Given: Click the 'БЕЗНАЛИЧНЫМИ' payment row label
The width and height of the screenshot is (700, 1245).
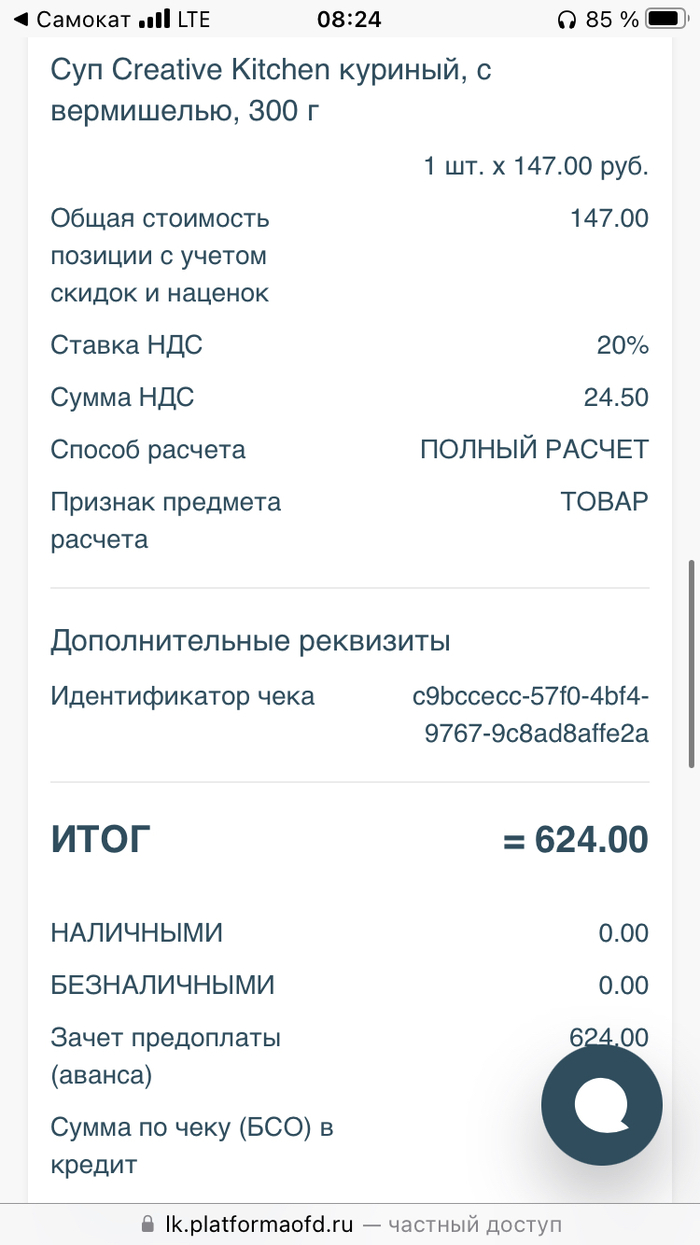Looking at the screenshot, I should point(162,985).
